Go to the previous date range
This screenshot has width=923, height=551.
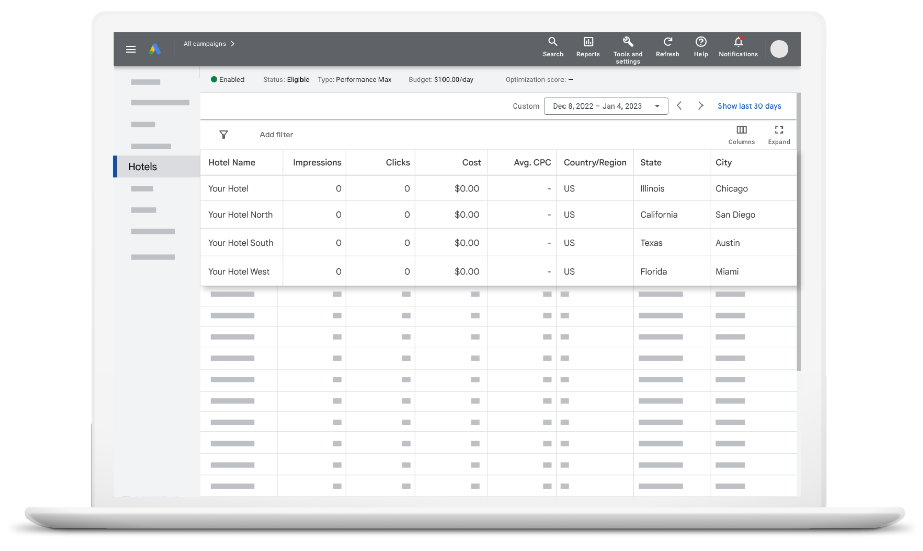tap(679, 106)
